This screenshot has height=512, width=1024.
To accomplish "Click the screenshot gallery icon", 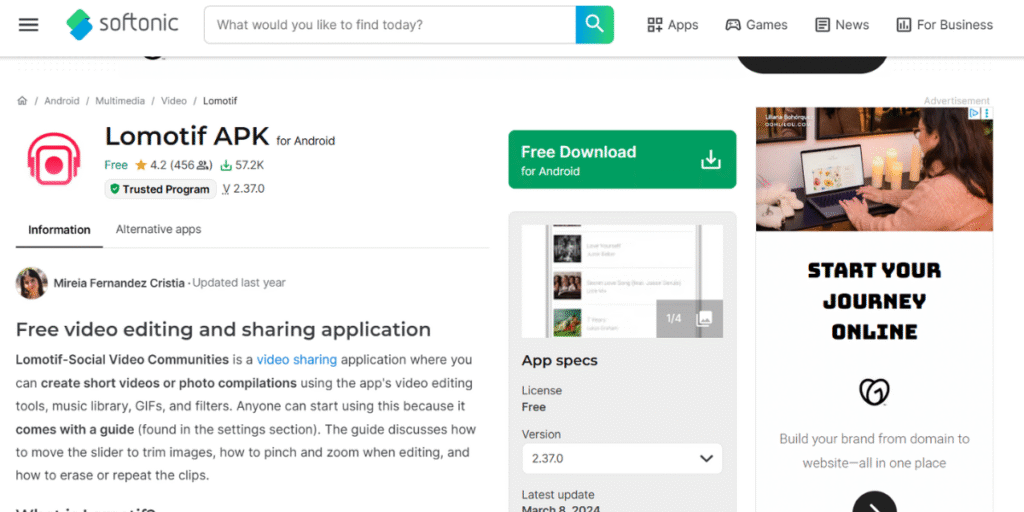I will coord(704,318).
